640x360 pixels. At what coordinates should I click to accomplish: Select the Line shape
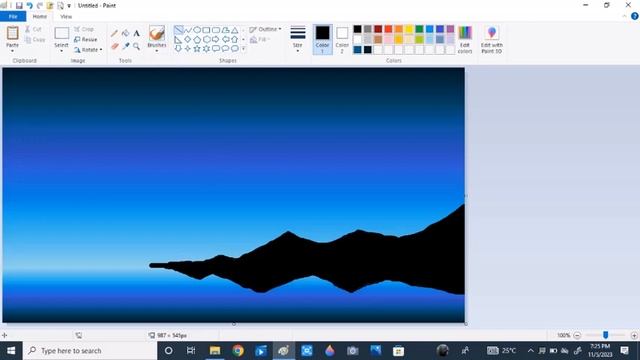click(x=178, y=30)
